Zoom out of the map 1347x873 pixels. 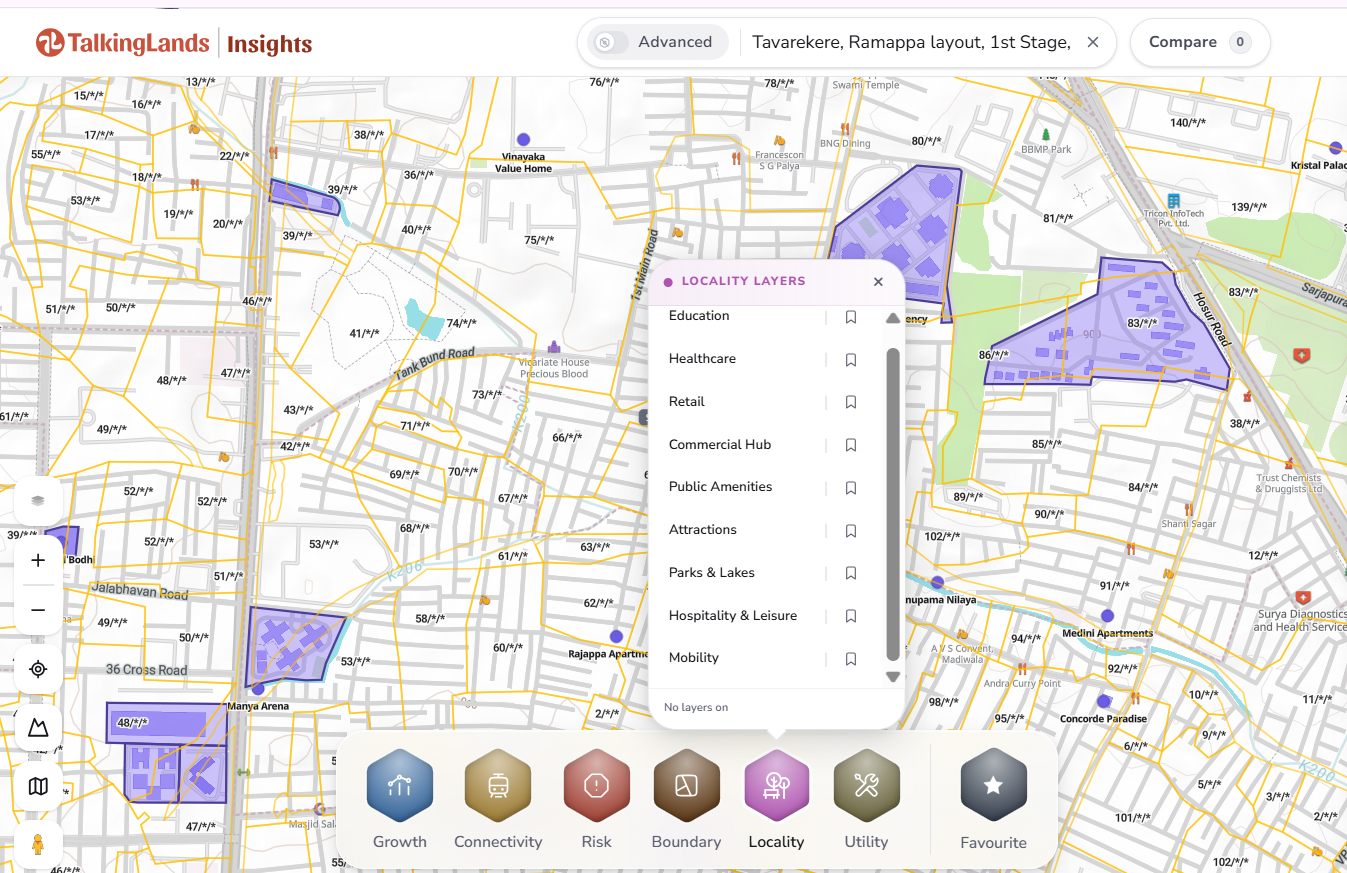39,610
